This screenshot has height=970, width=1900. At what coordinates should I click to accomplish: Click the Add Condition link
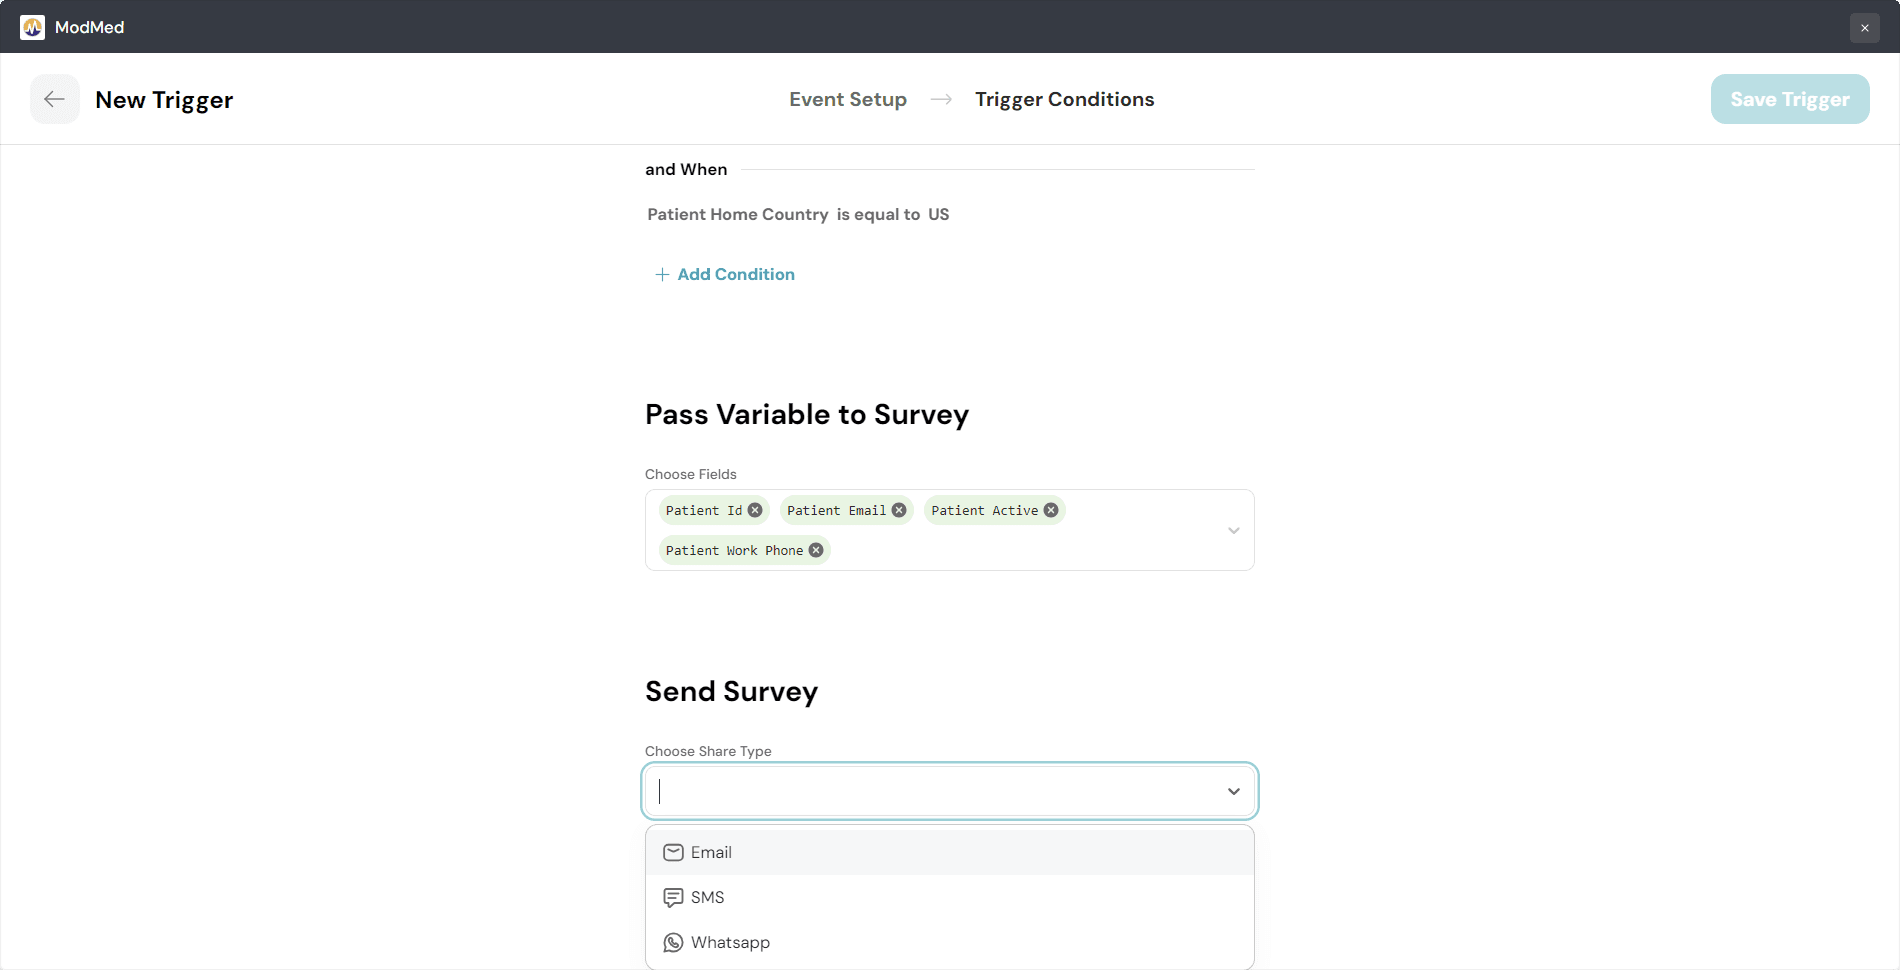click(735, 274)
